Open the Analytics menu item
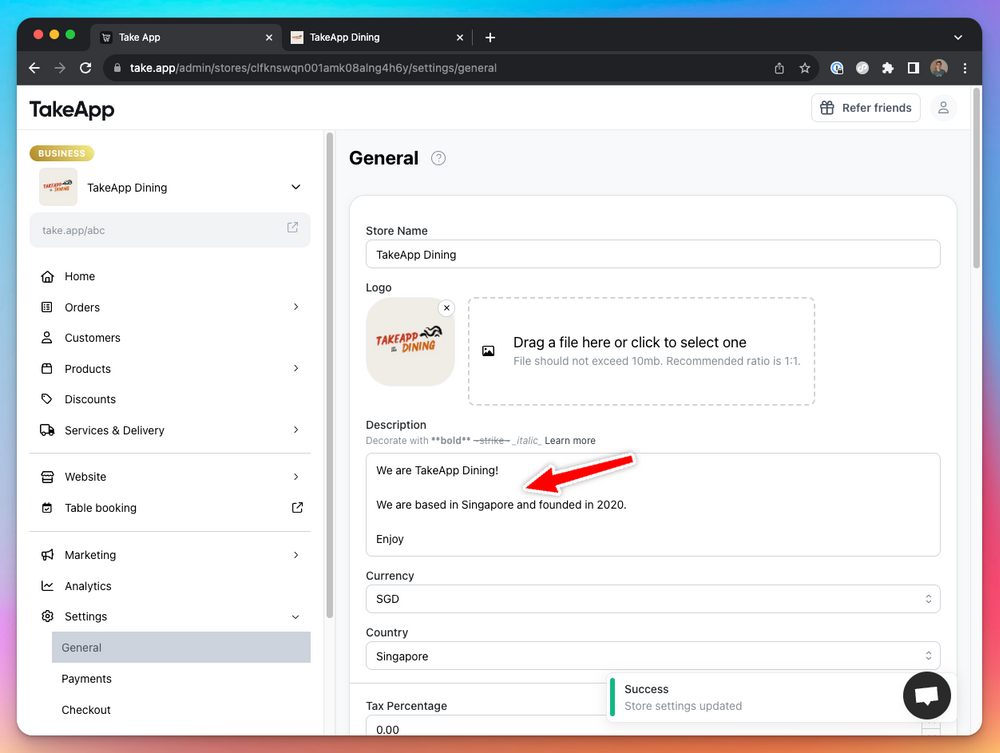 [x=170, y=585]
